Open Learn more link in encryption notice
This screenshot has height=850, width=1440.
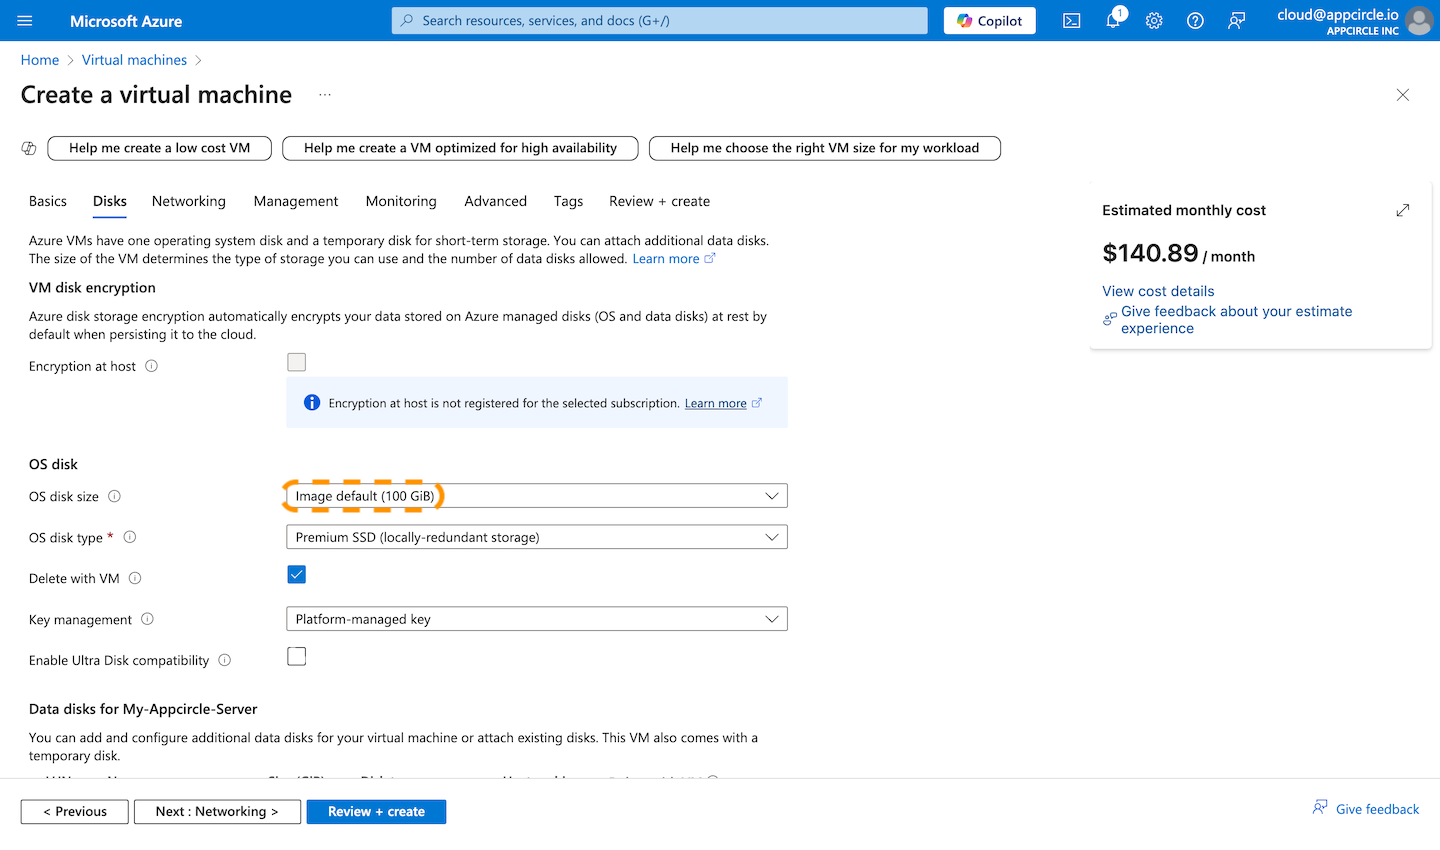pyautogui.click(x=723, y=403)
